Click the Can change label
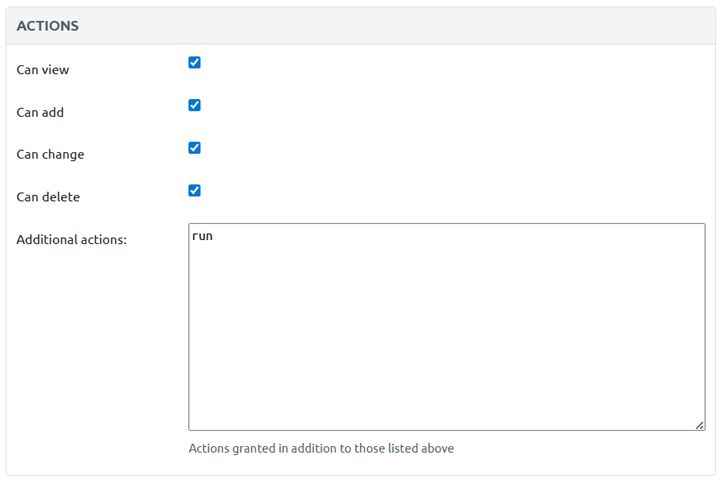 [x=50, y=155]
